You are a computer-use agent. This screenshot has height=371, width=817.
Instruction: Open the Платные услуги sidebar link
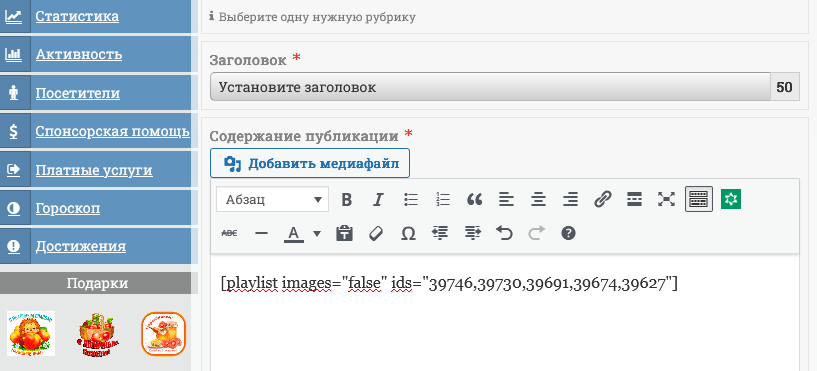[94, 170]
